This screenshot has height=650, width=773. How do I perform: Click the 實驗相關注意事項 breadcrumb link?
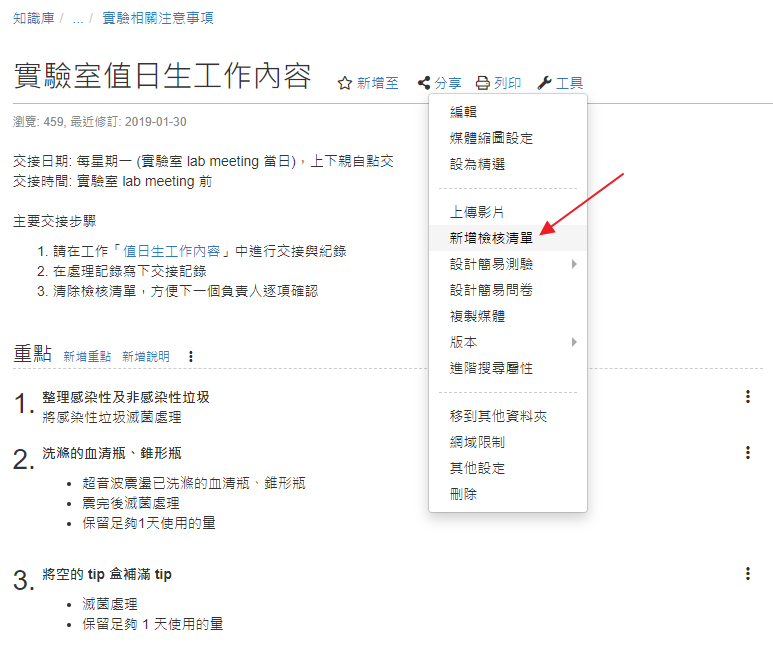pos(157,18)
